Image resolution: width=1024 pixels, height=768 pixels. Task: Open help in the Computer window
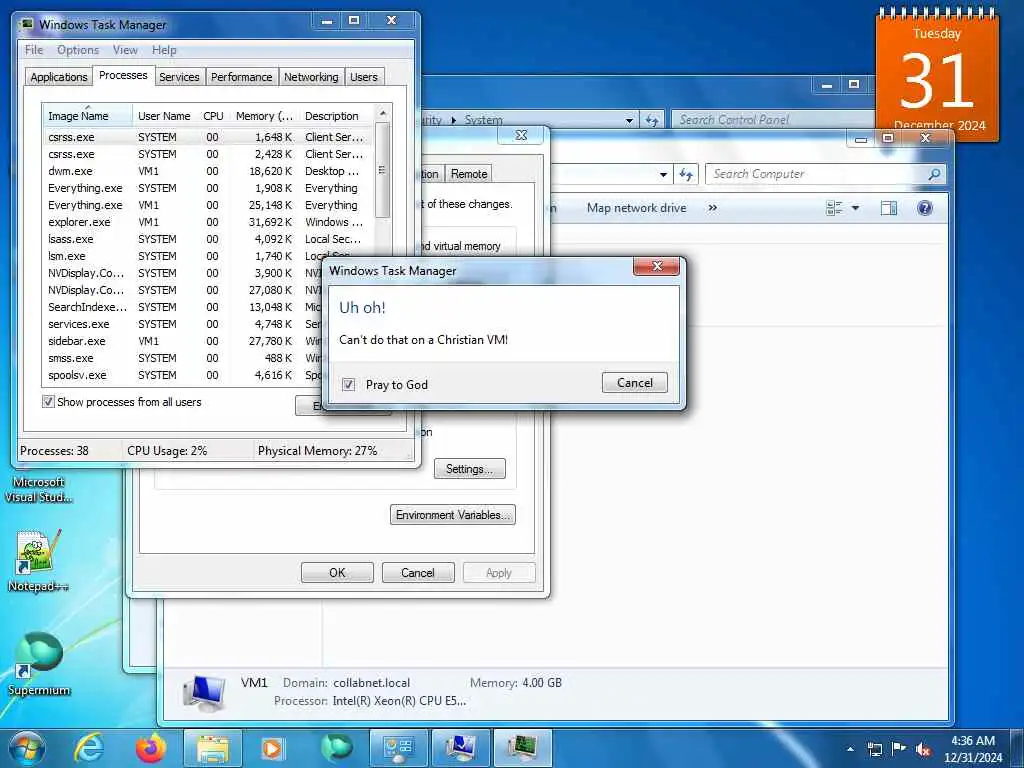[925, 208]
